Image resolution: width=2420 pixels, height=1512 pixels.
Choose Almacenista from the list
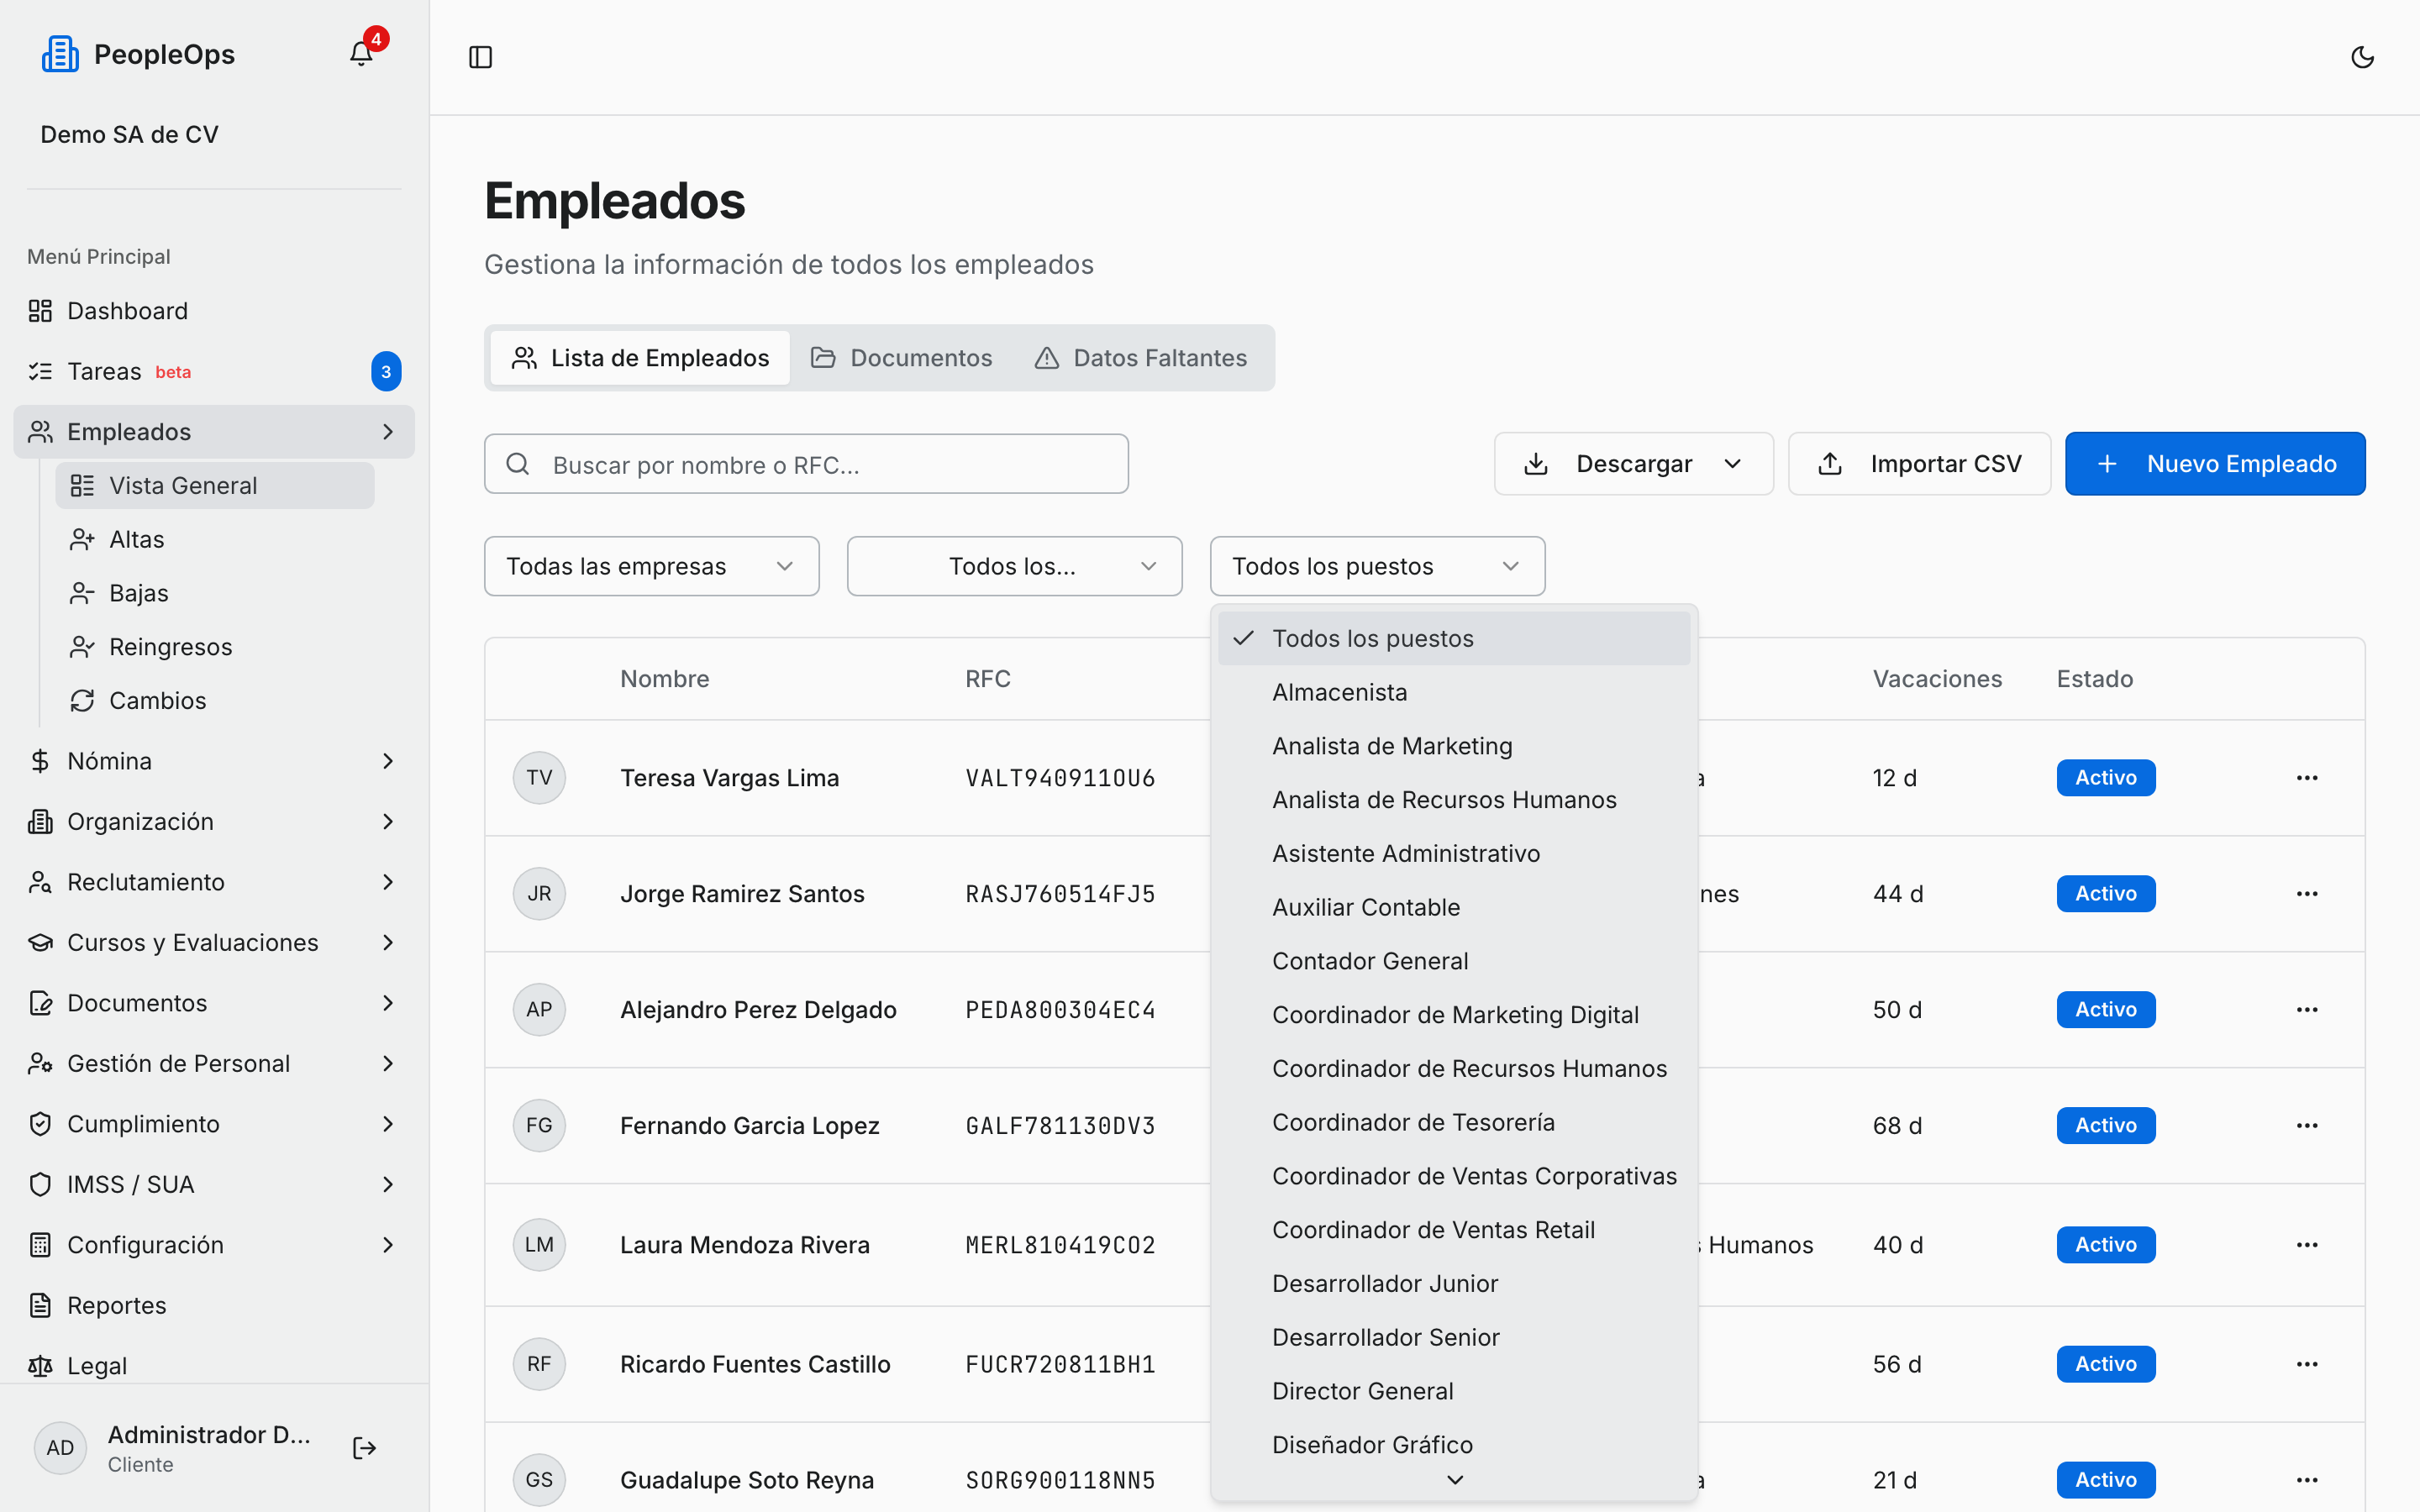click(x=1454, y=692)
